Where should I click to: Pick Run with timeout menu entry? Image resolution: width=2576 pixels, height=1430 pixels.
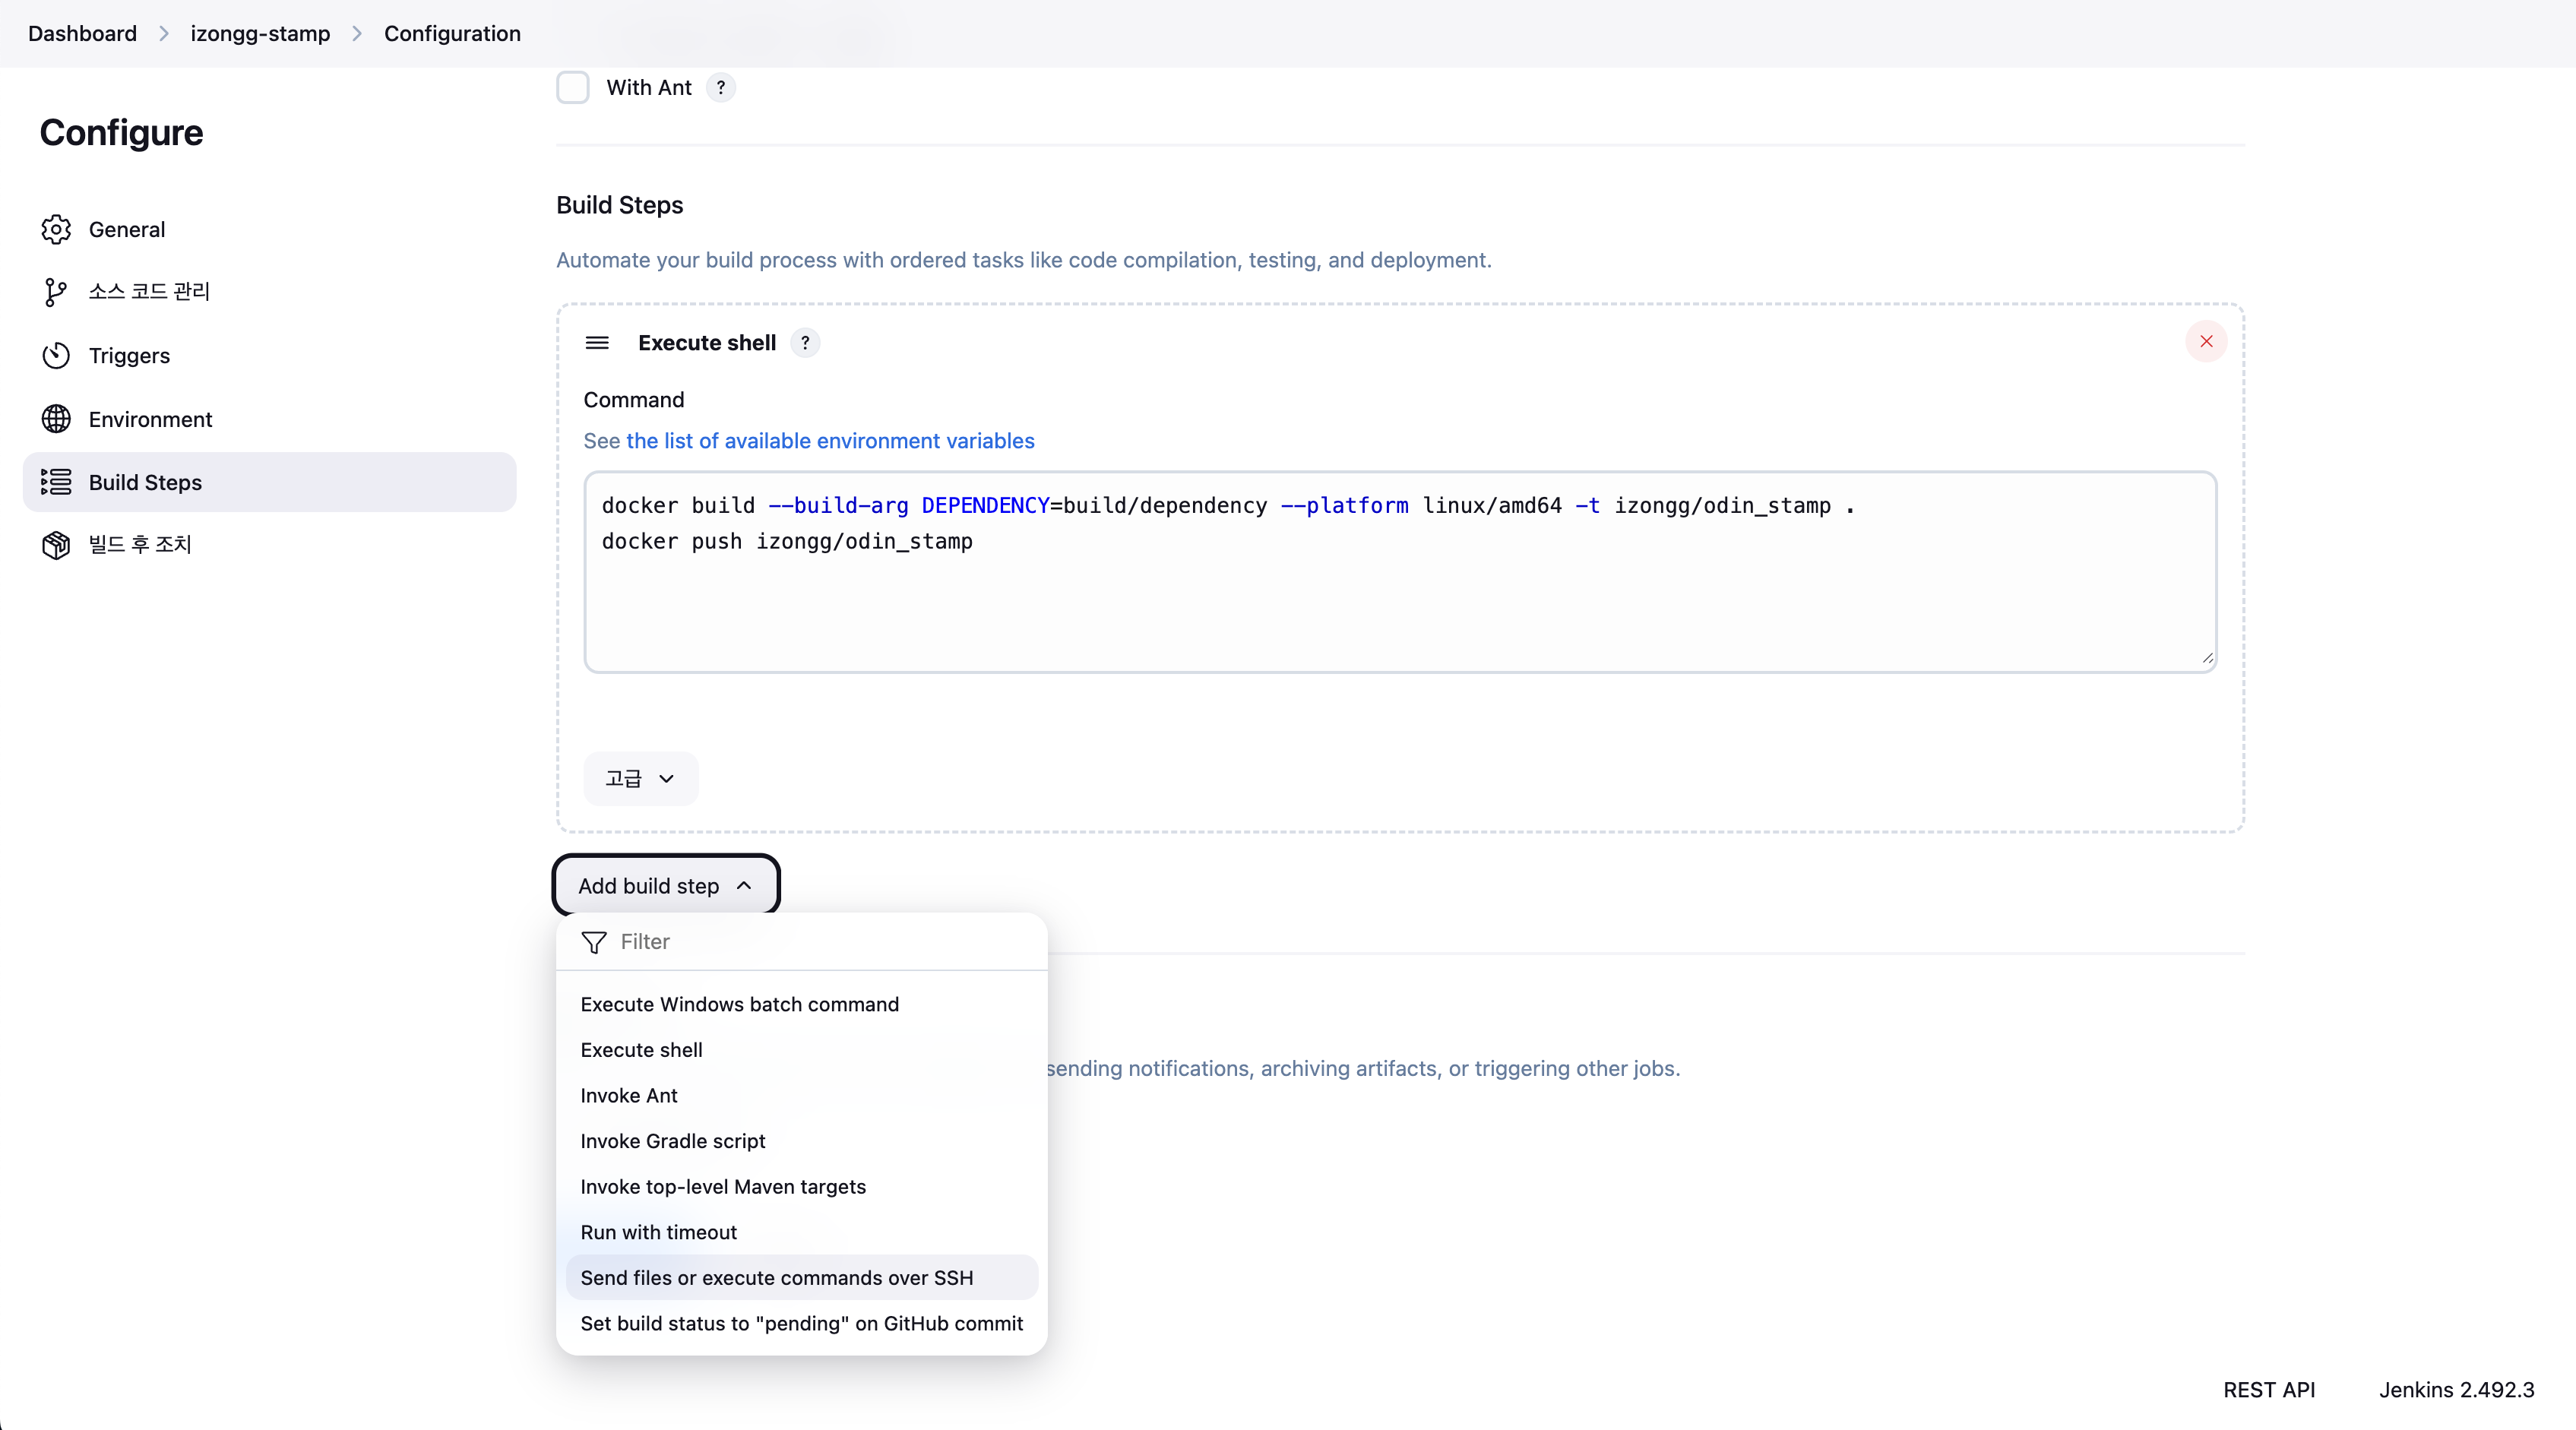(658, 1233)
